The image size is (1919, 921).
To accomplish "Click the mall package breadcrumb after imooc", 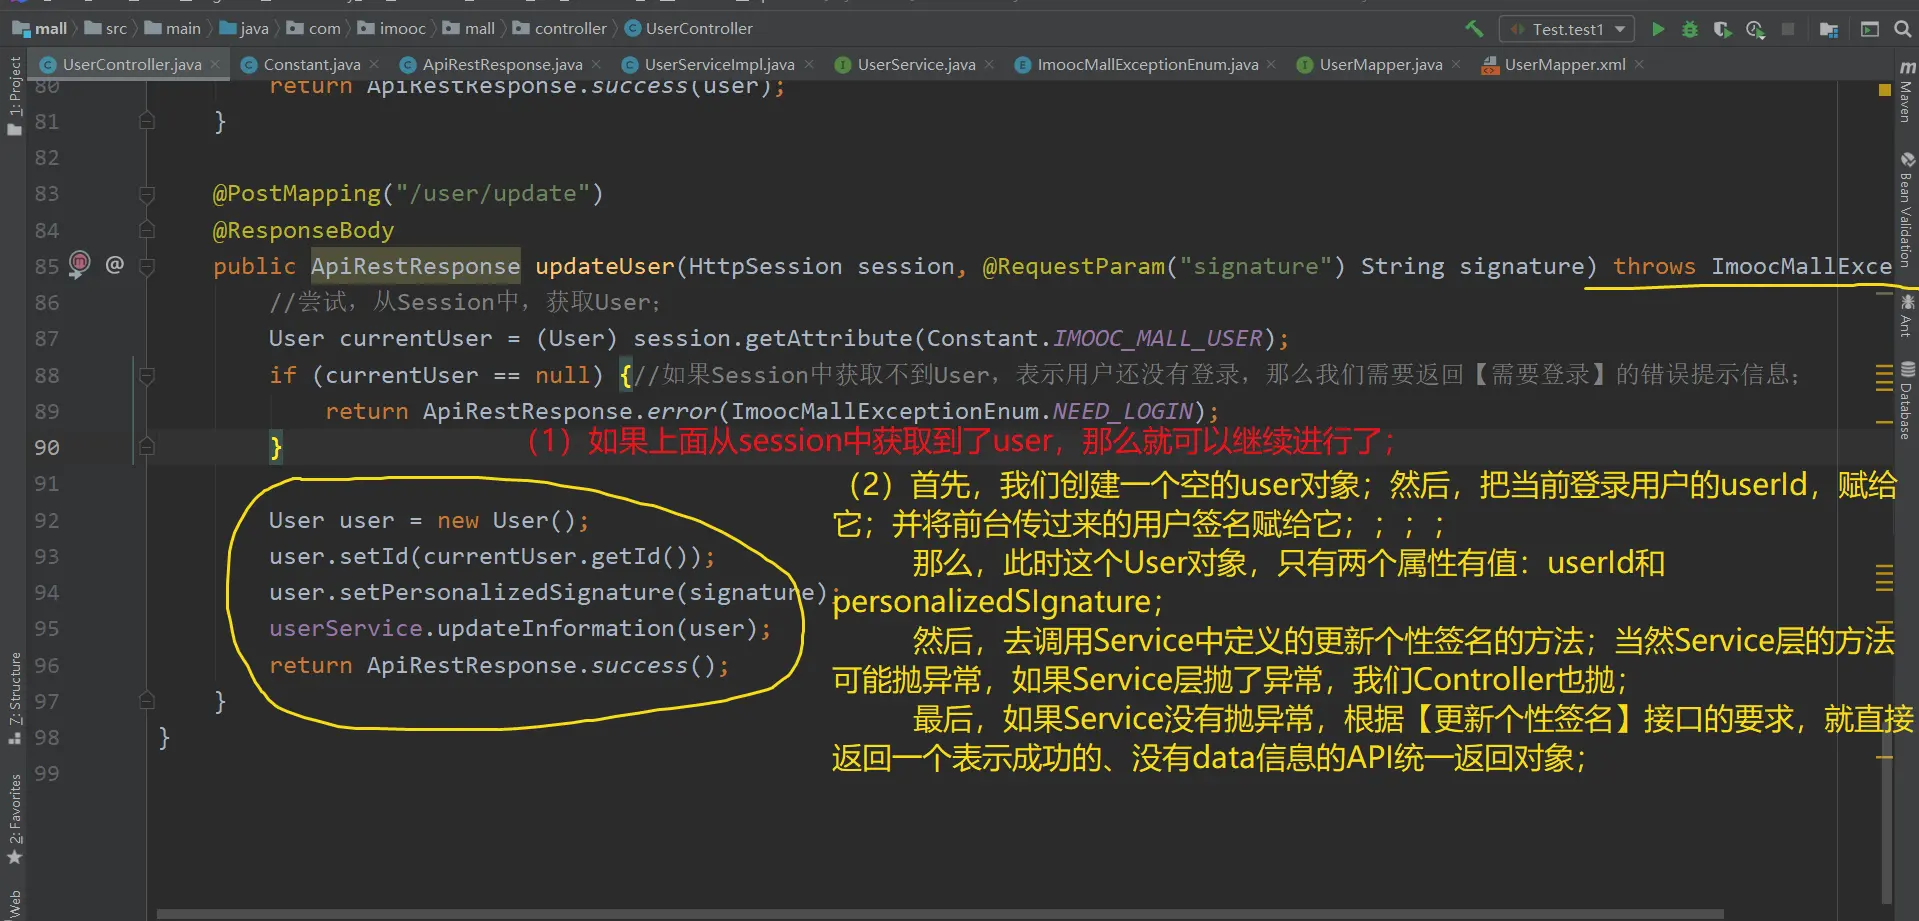I will [469, 29].
